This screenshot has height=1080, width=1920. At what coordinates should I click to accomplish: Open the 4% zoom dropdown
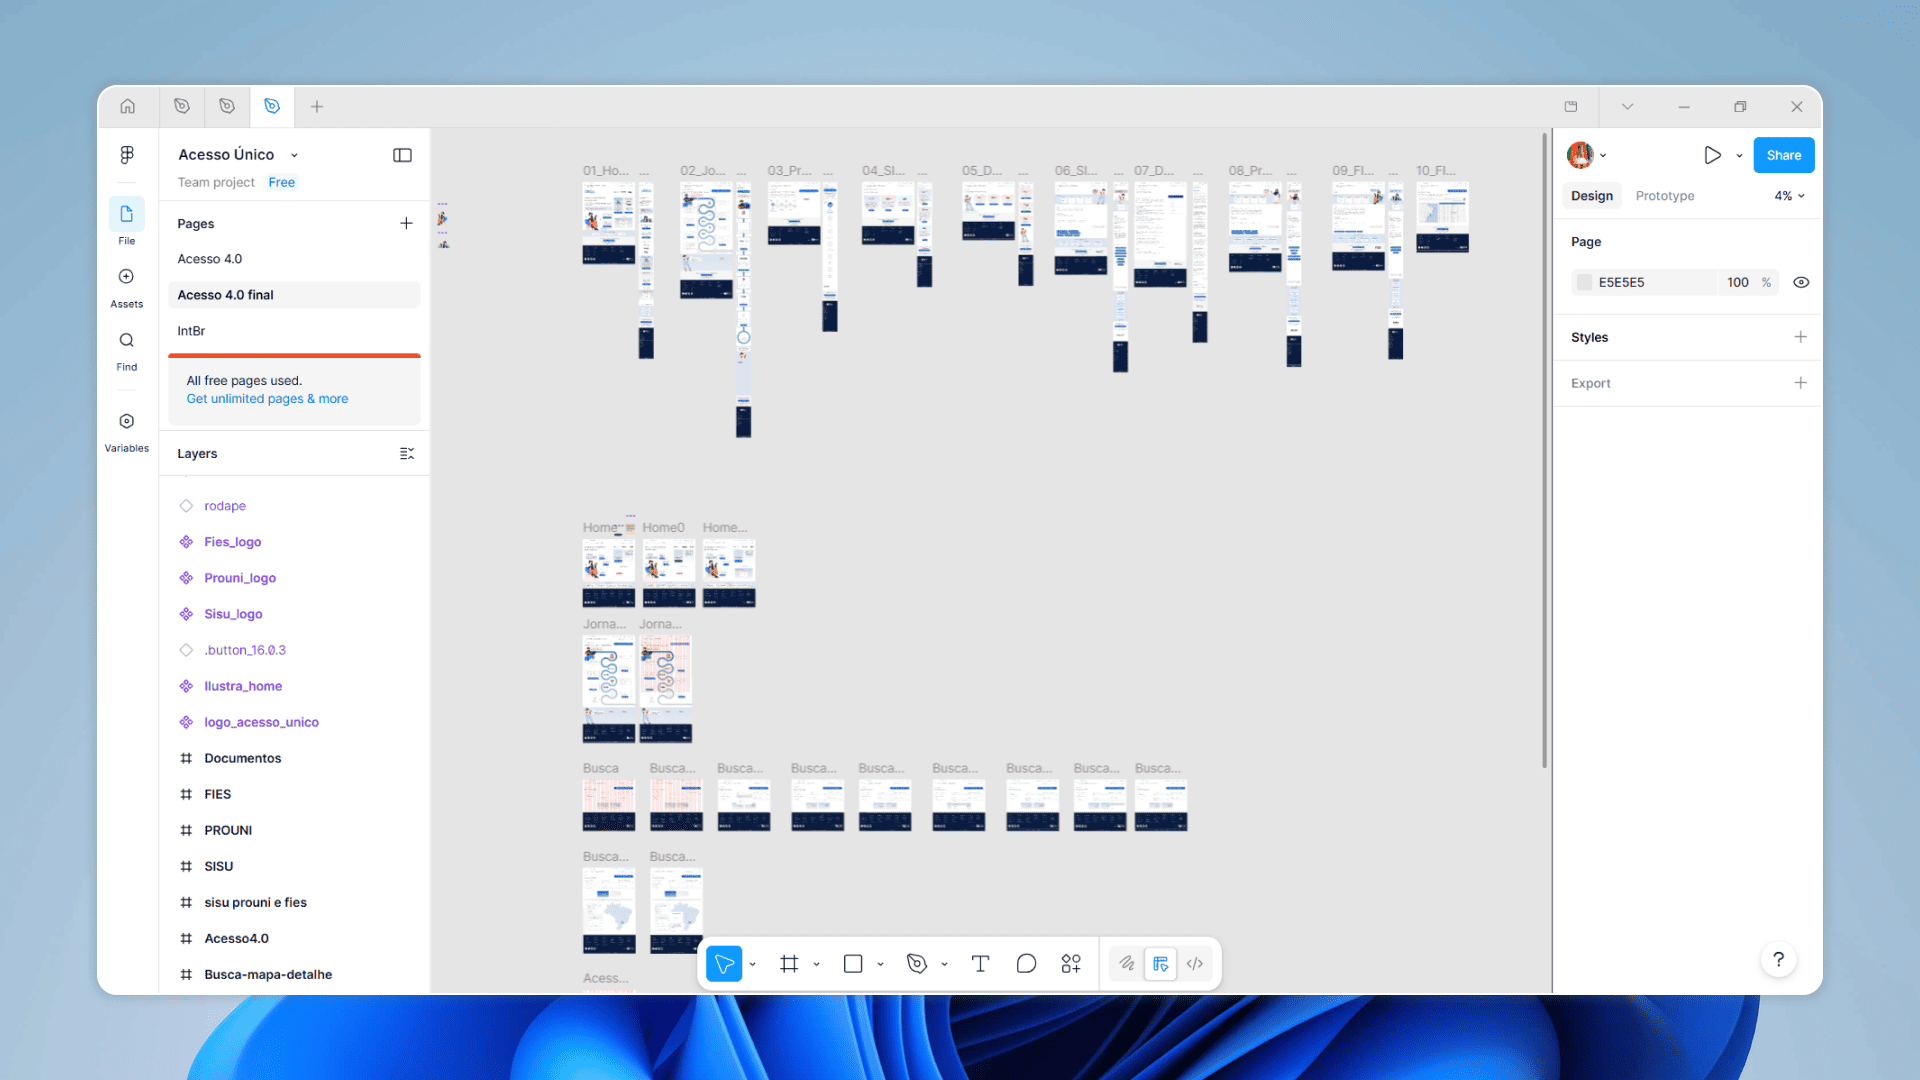pos(1789,196)
